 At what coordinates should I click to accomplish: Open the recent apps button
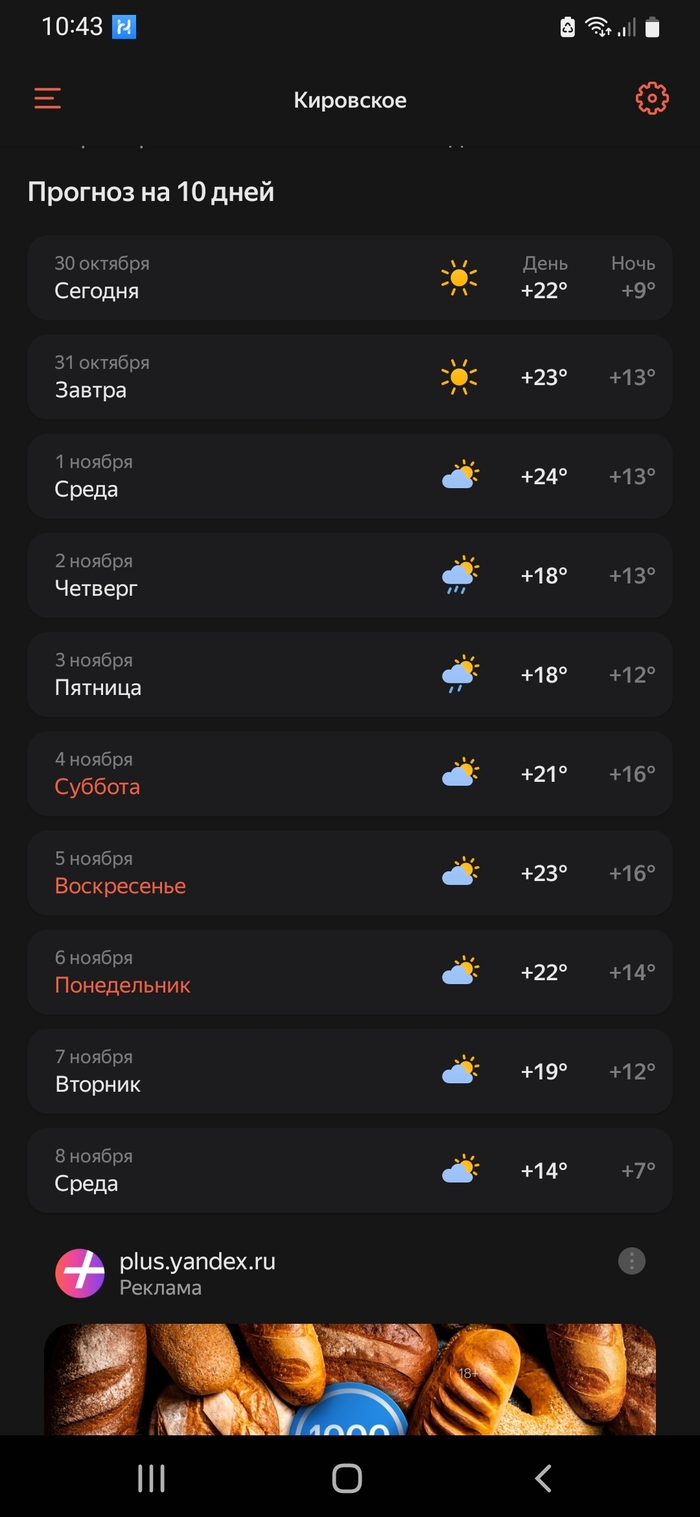coord(151,1478)
